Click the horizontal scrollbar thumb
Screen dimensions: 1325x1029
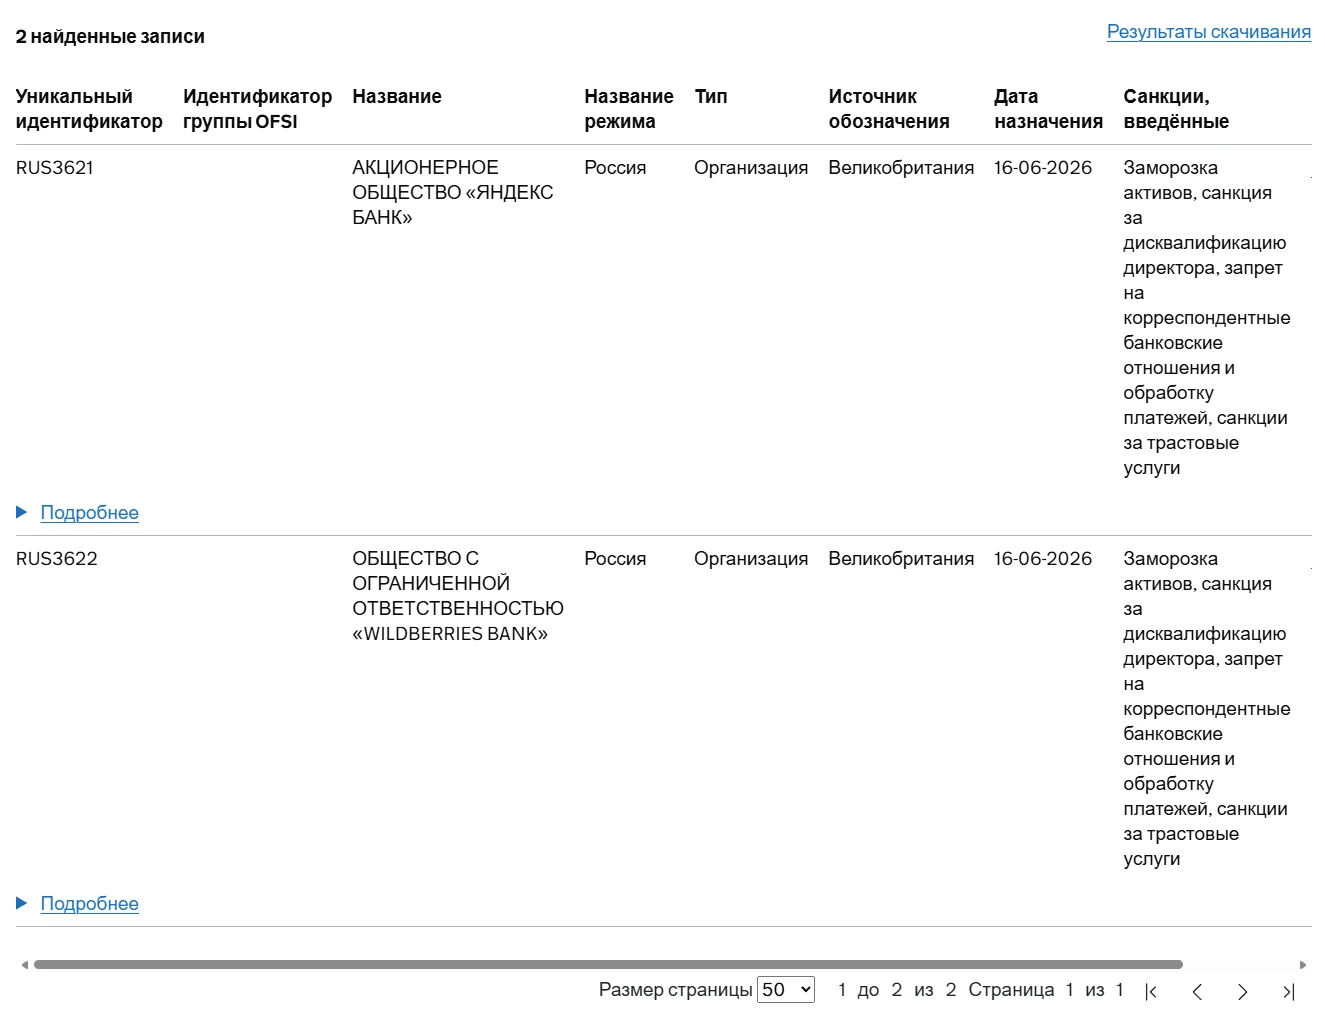(608, 965)
